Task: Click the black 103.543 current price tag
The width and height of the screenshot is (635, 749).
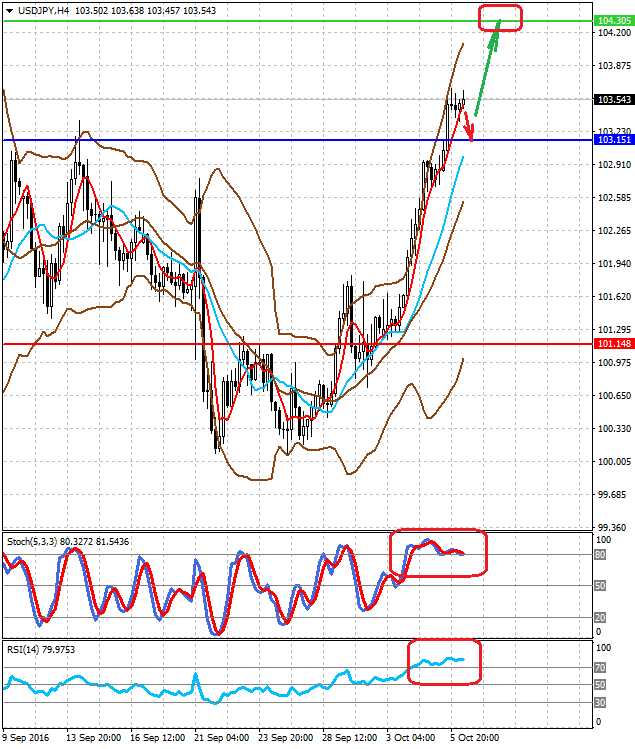Action: click(614, 99)
